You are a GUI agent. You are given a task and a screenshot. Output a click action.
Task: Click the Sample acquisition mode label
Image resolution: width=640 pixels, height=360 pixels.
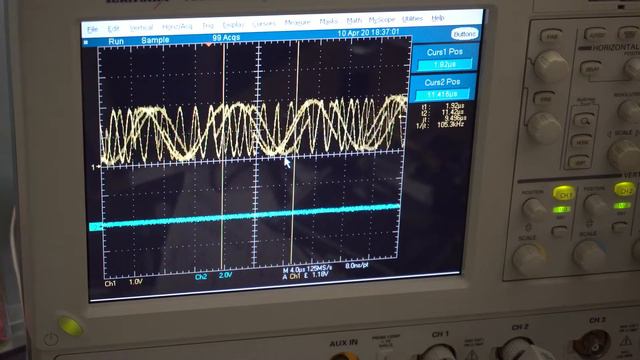click(155, 40)
